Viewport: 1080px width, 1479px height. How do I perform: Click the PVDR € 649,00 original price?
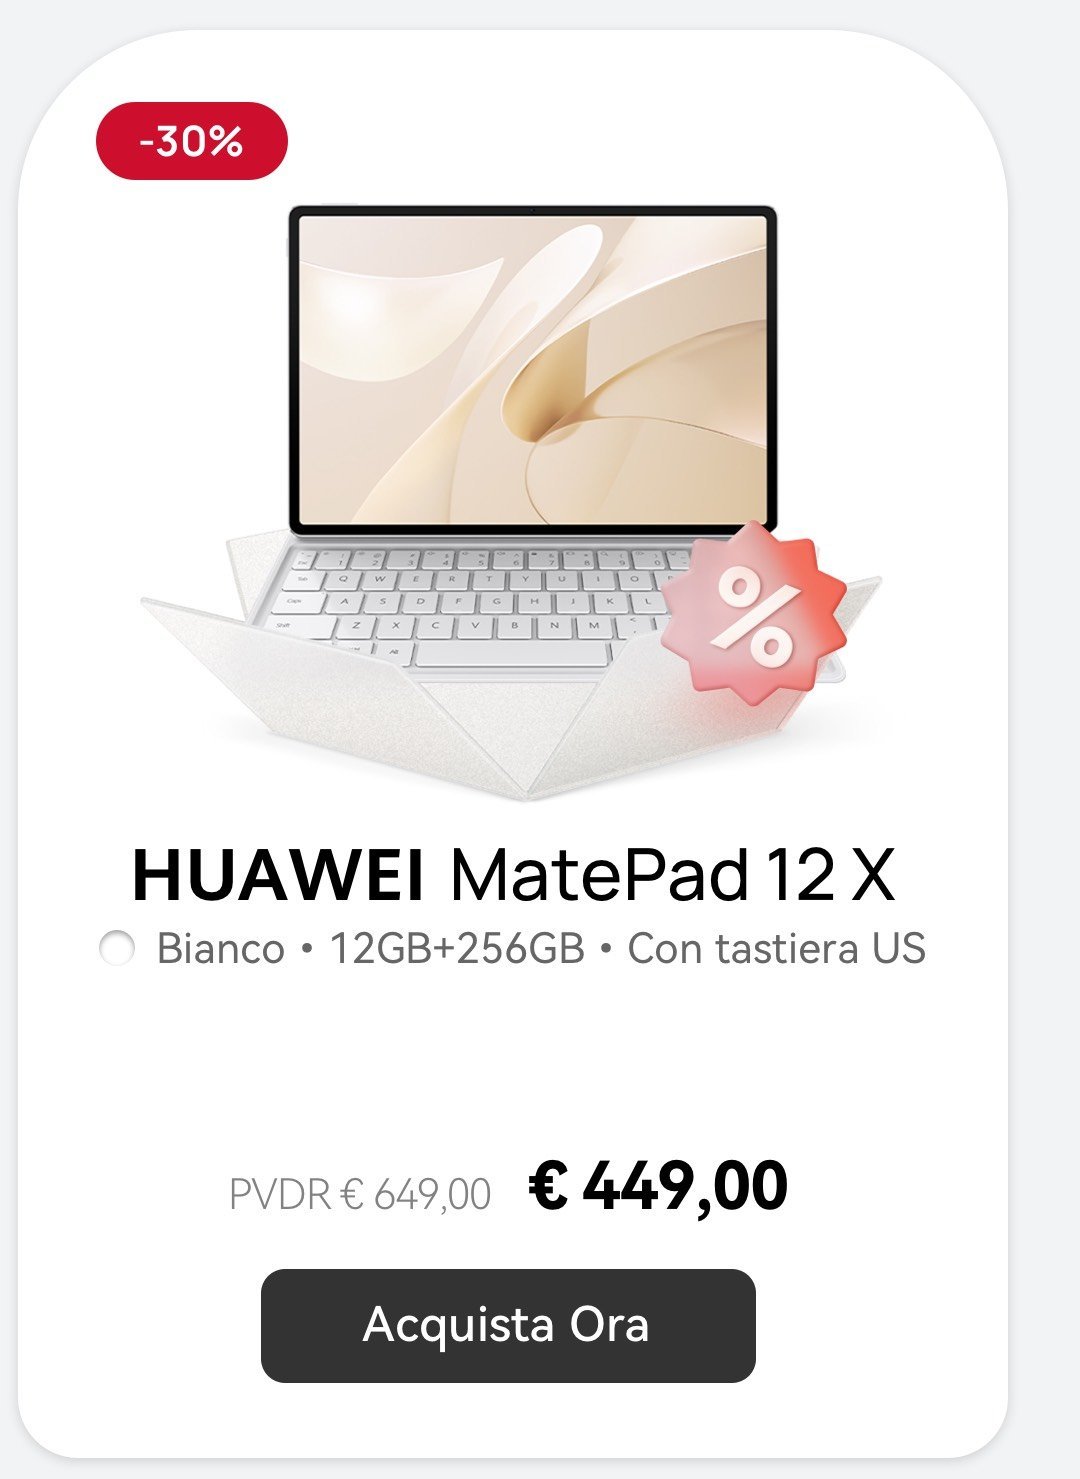(x=360, y=1194)
